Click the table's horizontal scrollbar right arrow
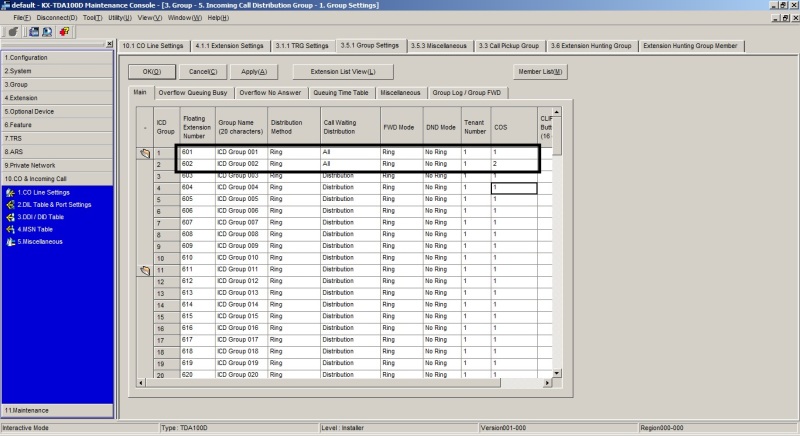The image size is (800, 436). pyautogui.click(x=547, y=382)
